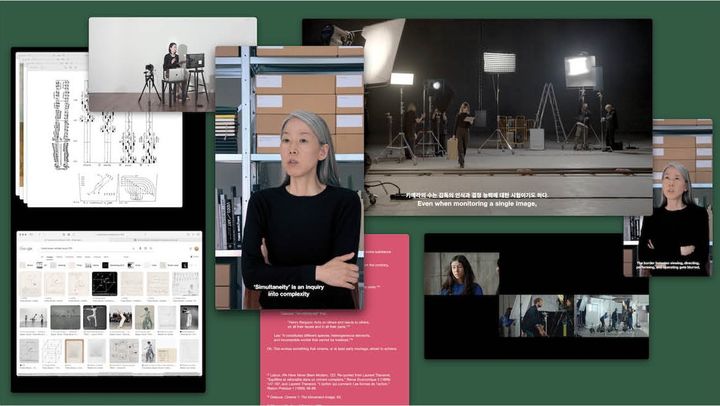Click the Google logo in the browser
This screenshot has width=720, height=406.
tap(26, 248)
